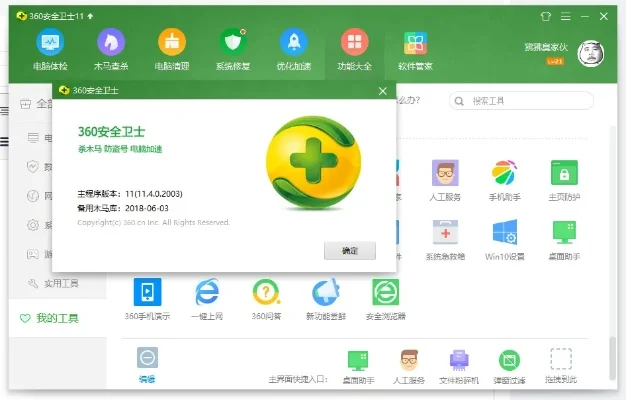This screenshot has height=400, width=626.
Task: Open 软件管家 software manager icon
Action: pos(416,44)
